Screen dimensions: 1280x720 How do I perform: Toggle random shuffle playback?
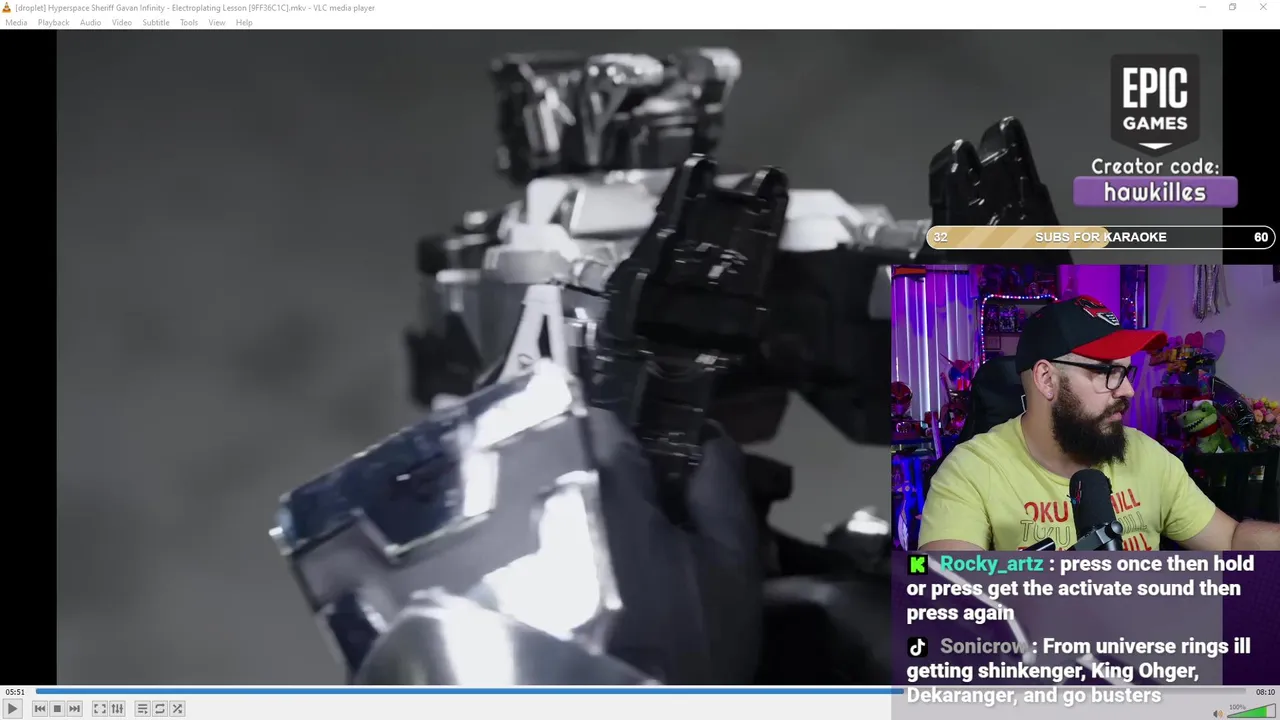[x=177, y=708]
